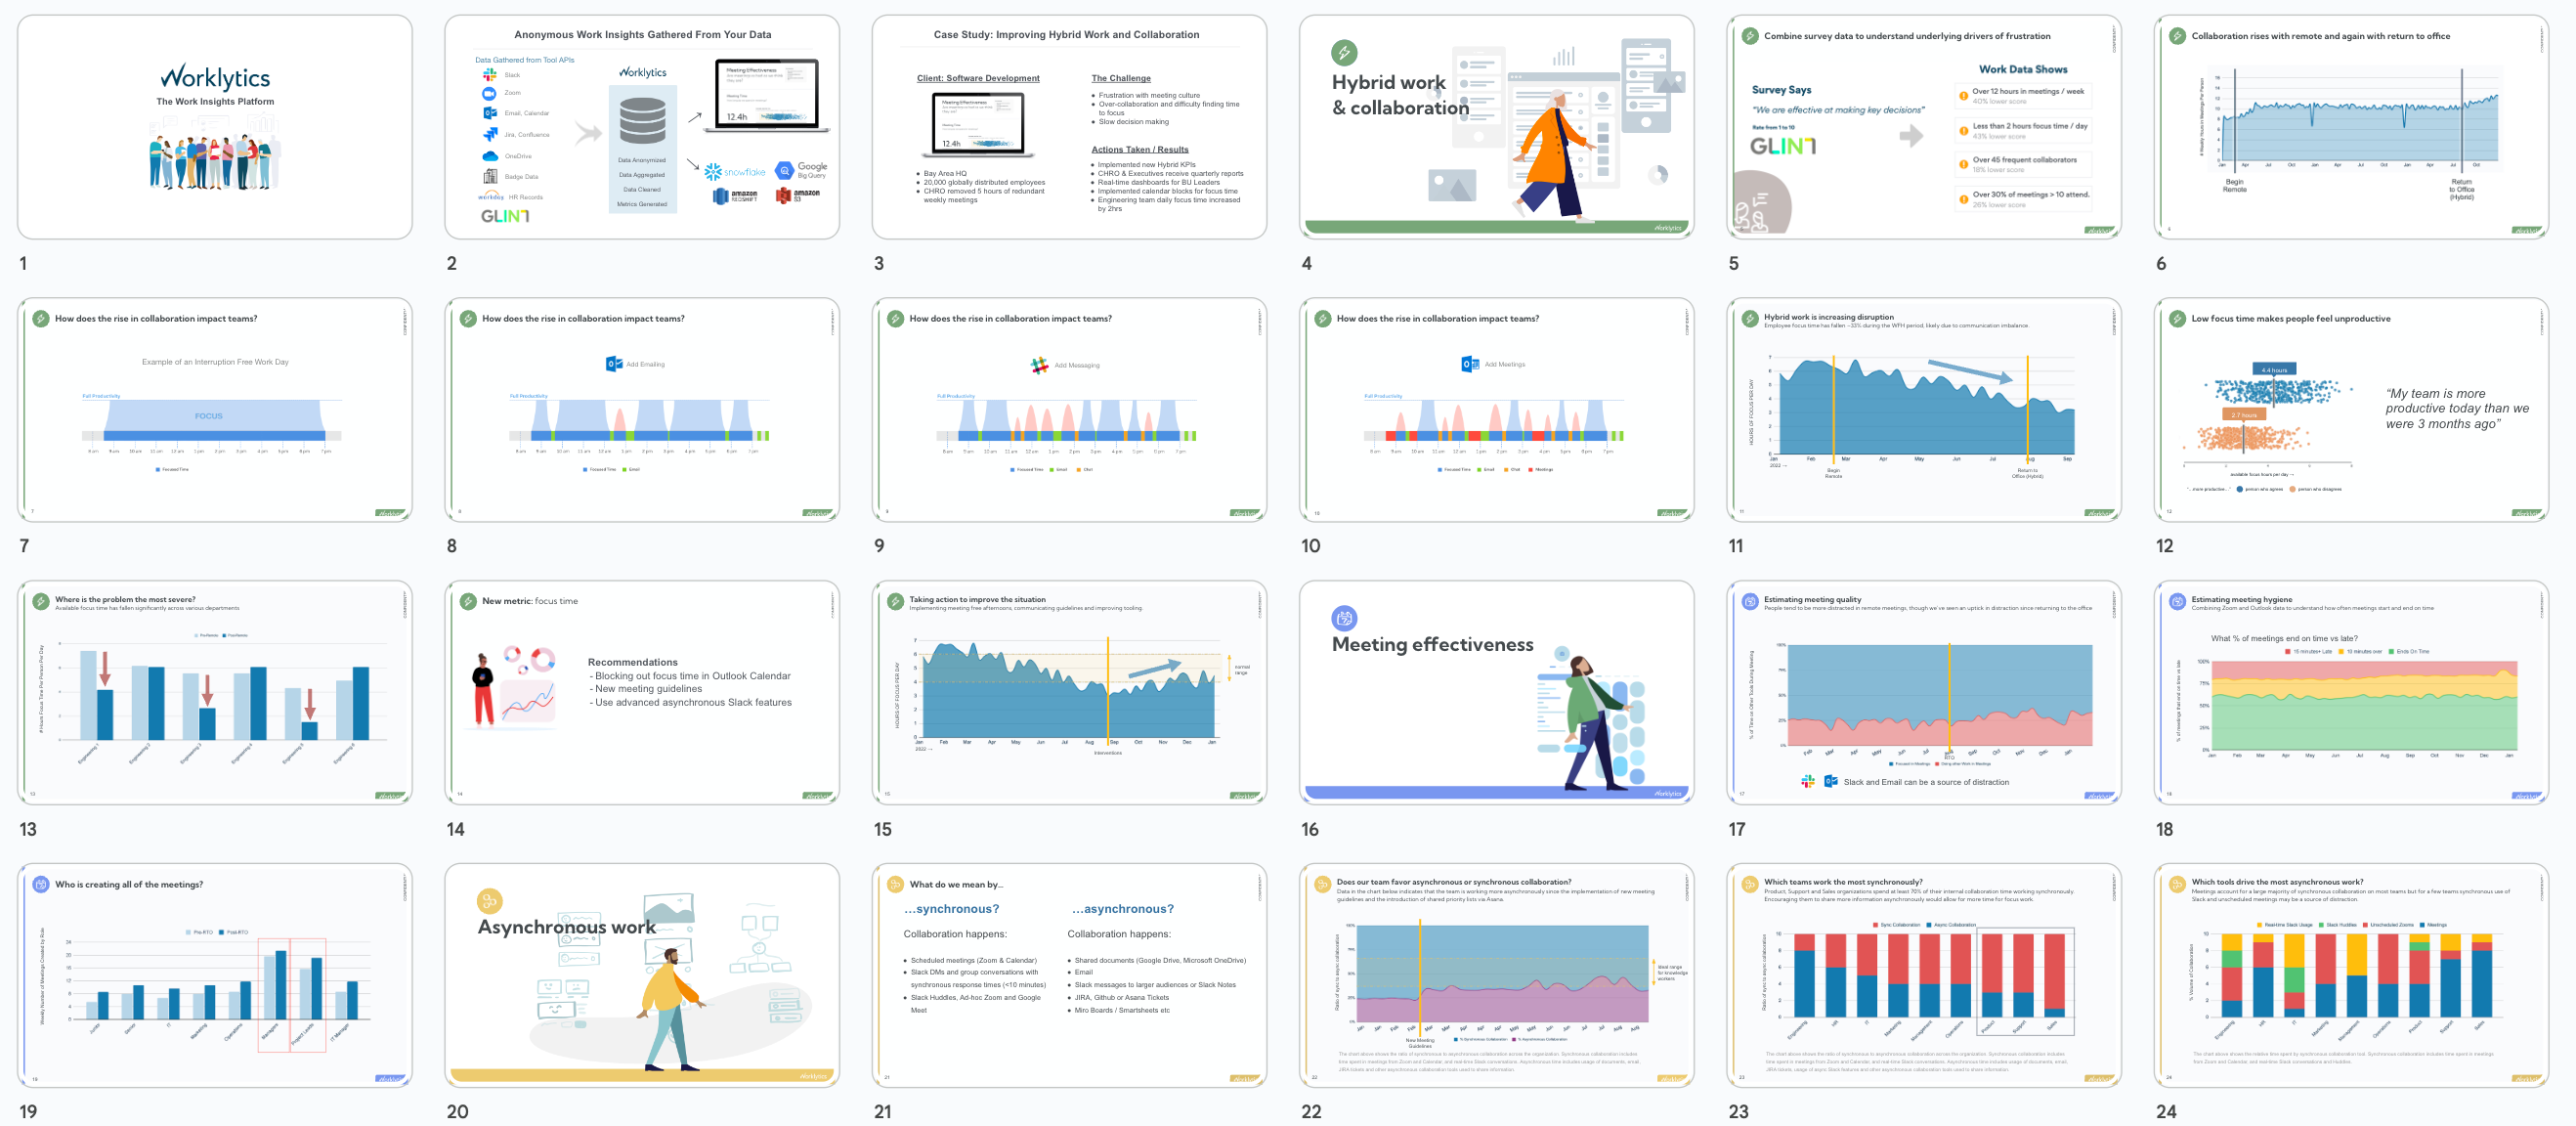Image resolution: width=2576 pixels, height=1126 pixels.
Task: Select 'Which tools drive the most asynchronous work' slide
Action: pyautogui.click(x=2350, y=975)
